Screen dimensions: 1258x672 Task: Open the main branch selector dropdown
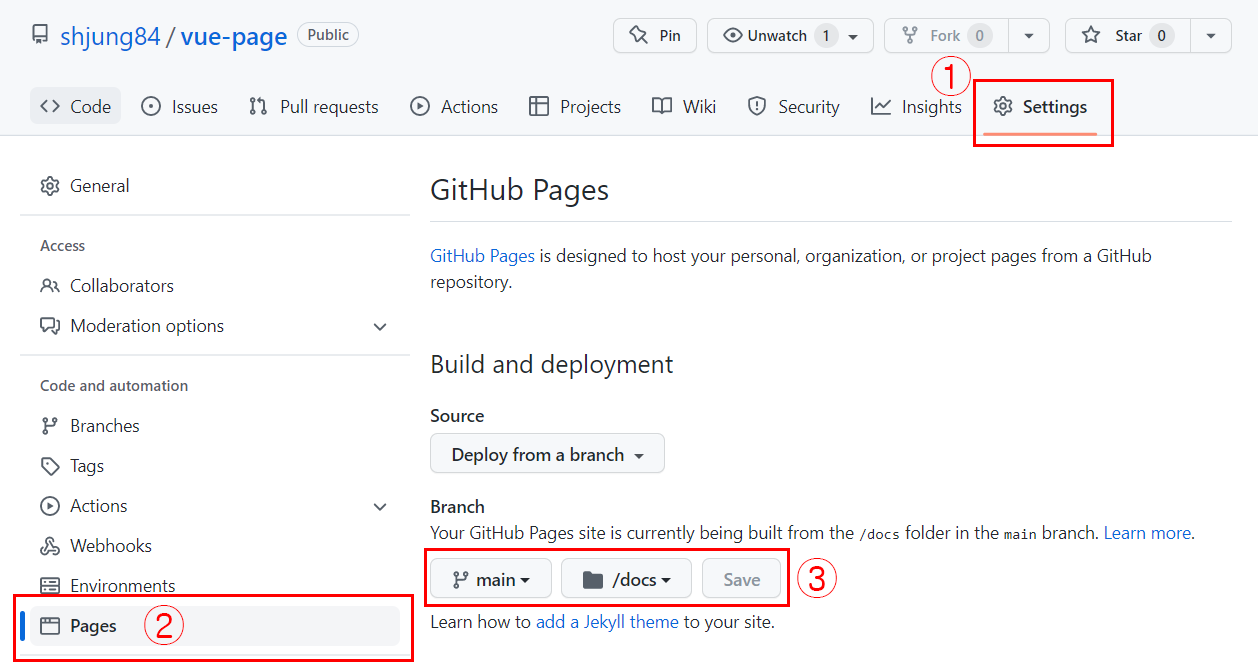point(491,579)
